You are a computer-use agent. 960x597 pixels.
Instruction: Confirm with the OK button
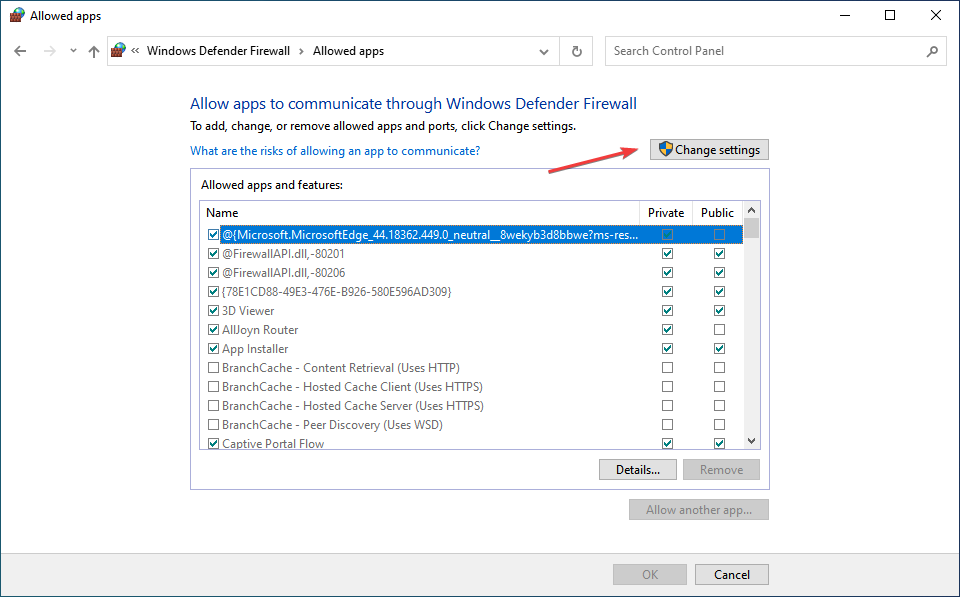click(x=650, y=574)
